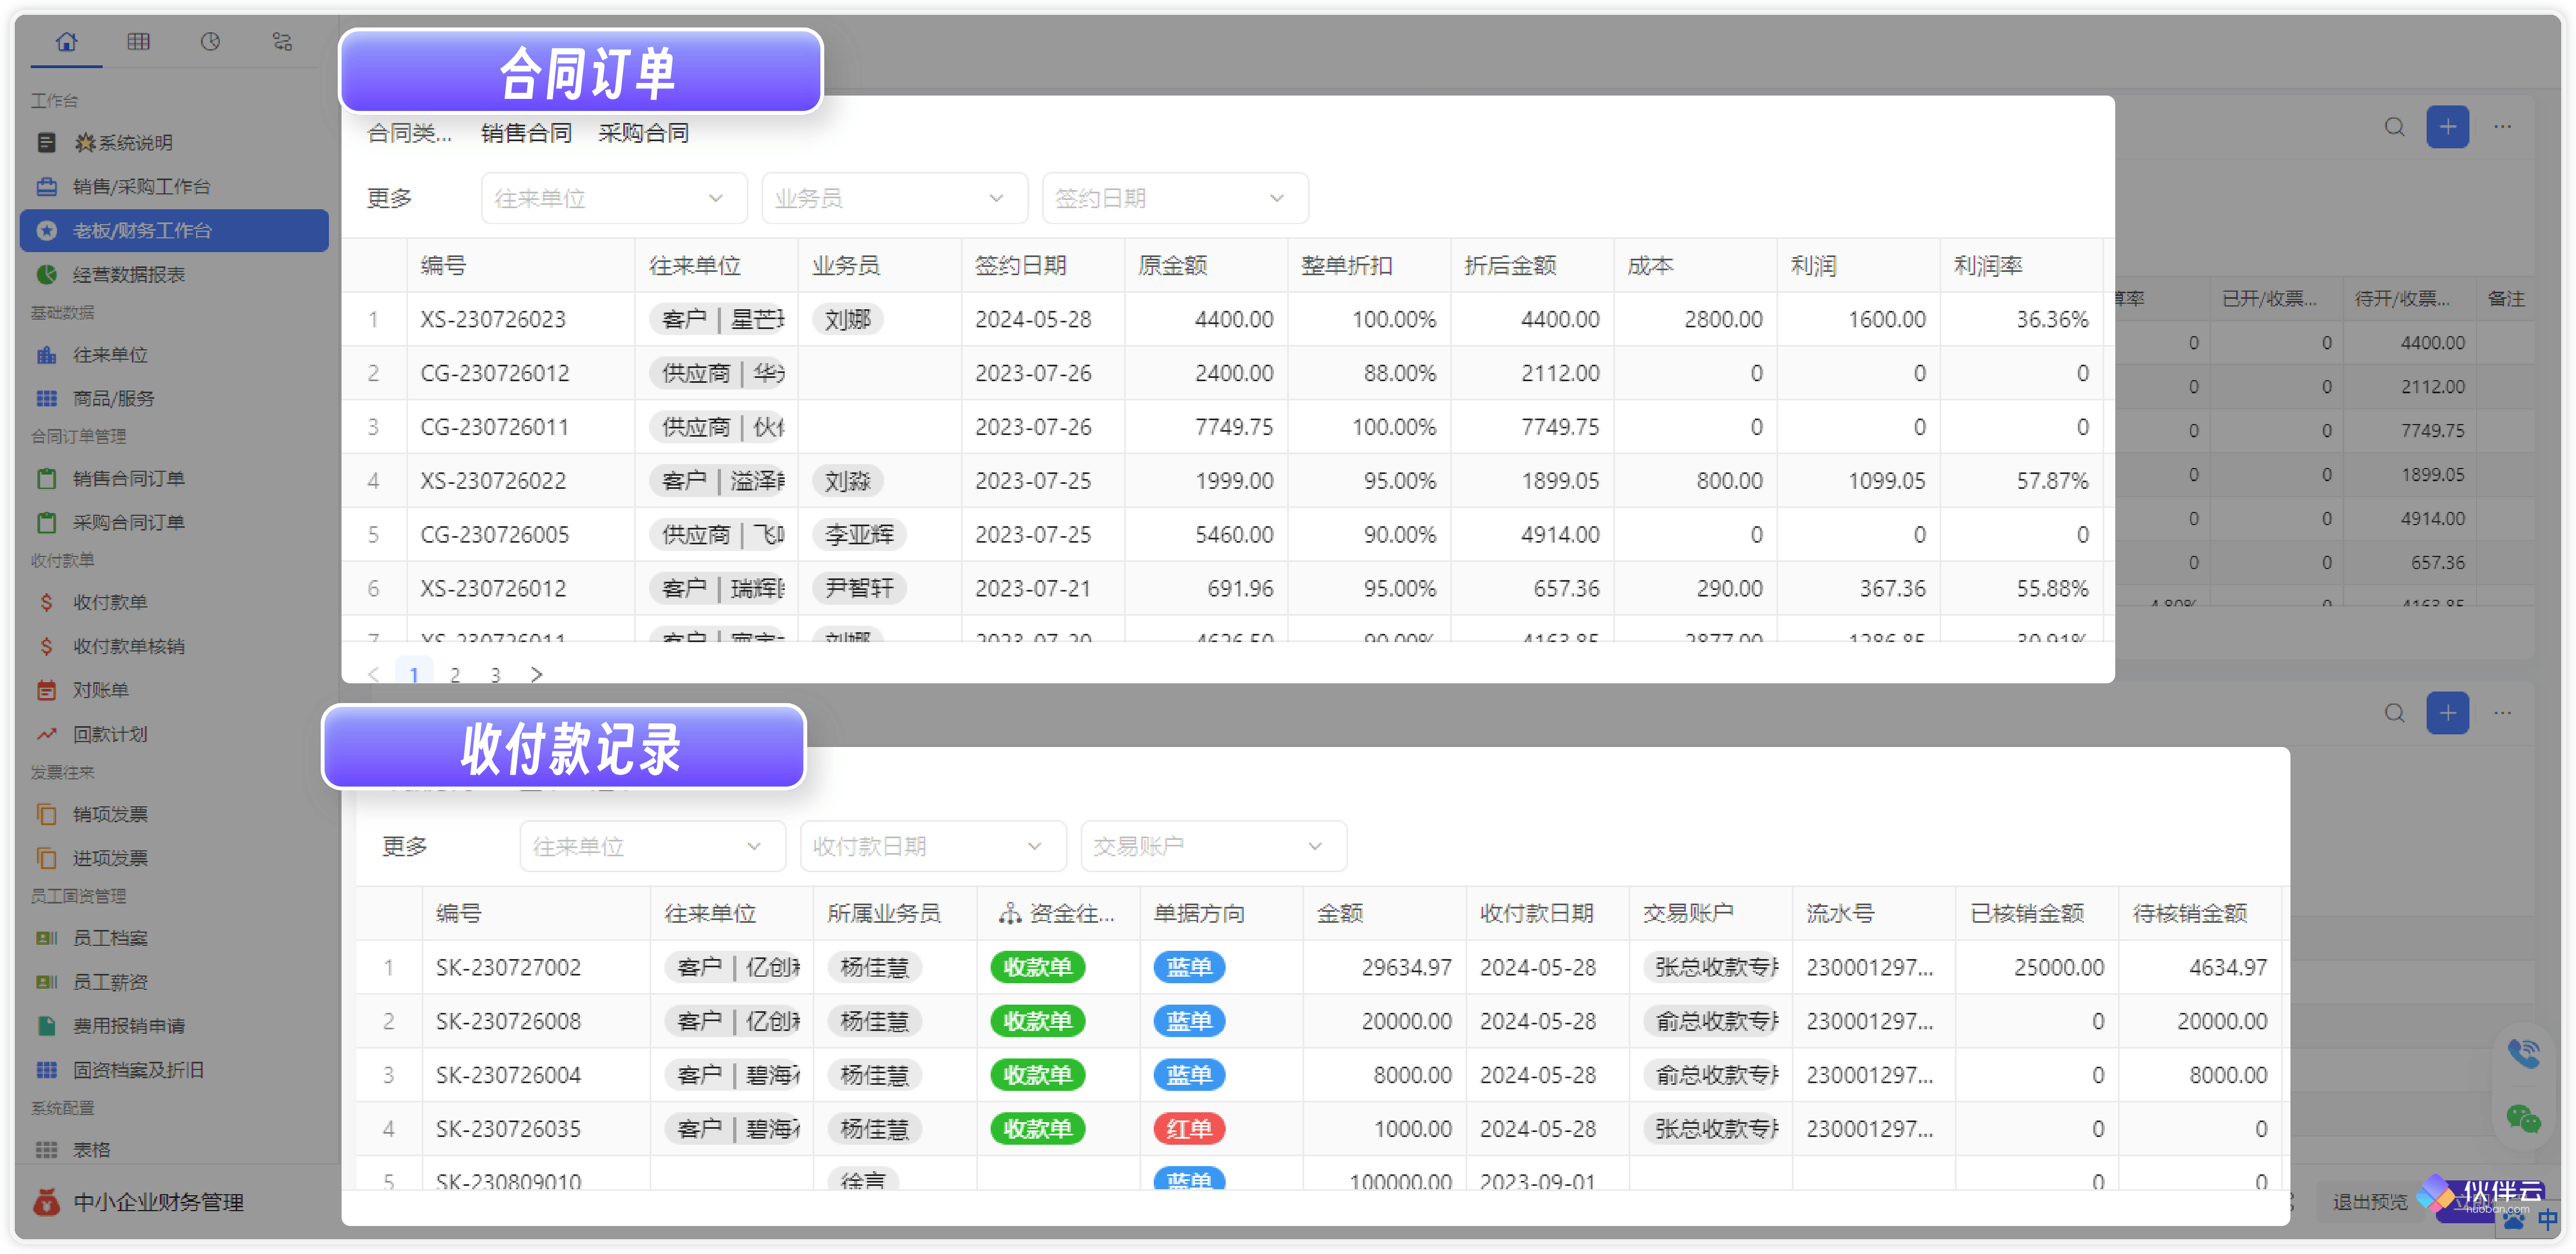Click the 回款计划 trend icon
Image resolution: width=2576 pixels, height=1254 pixels.
[x=46, y=734]
